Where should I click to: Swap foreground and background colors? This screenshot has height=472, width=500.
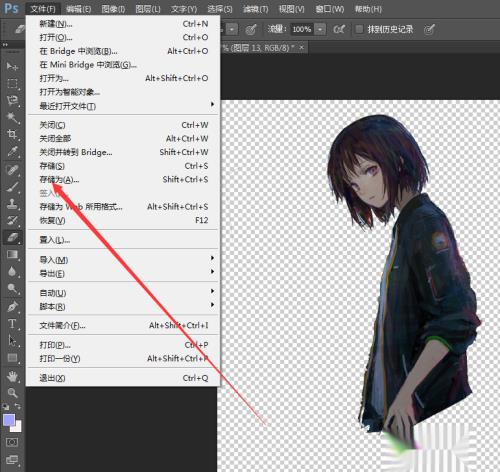click(x=18, y=406)
